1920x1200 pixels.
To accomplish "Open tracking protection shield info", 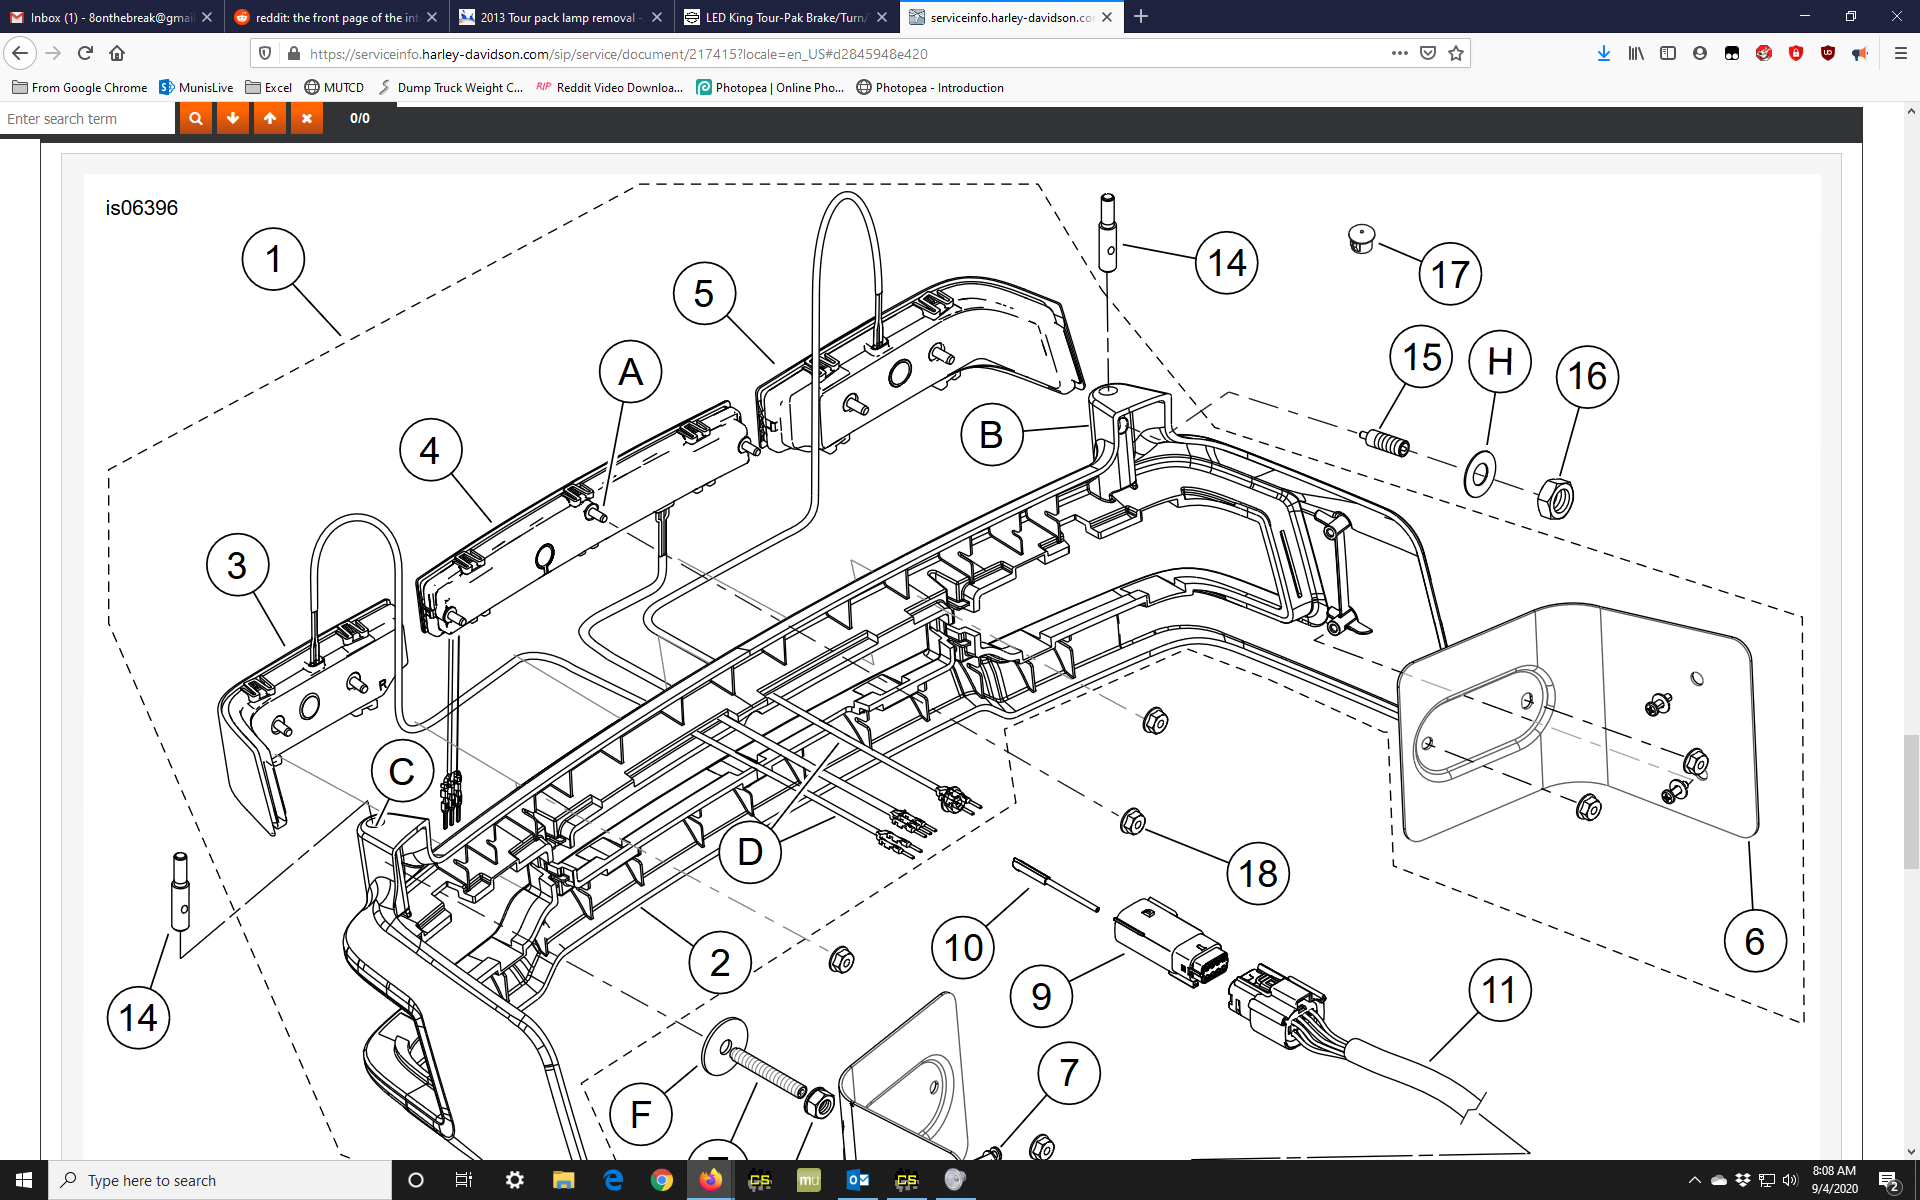I will [265, 53].
